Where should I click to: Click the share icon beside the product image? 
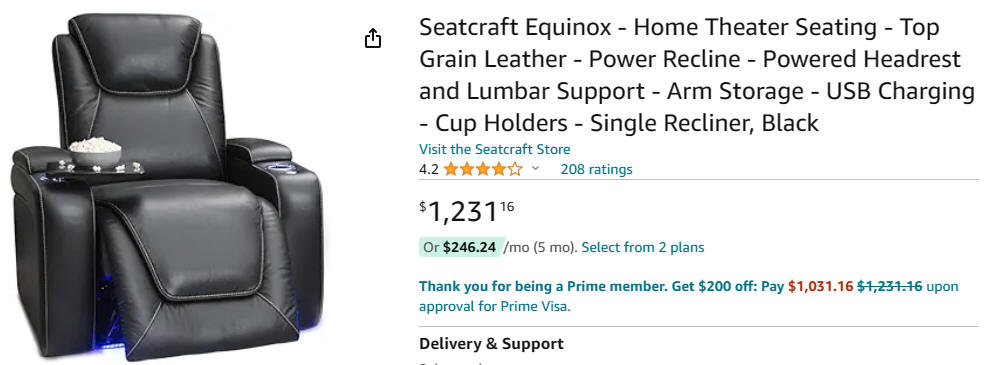click(373, 38)
